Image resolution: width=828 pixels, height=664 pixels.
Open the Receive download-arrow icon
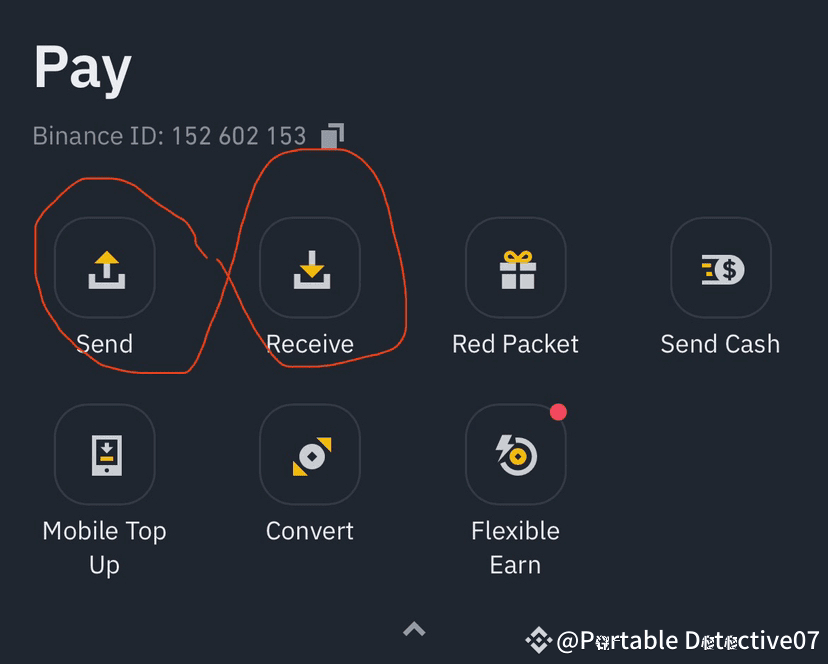310,268
